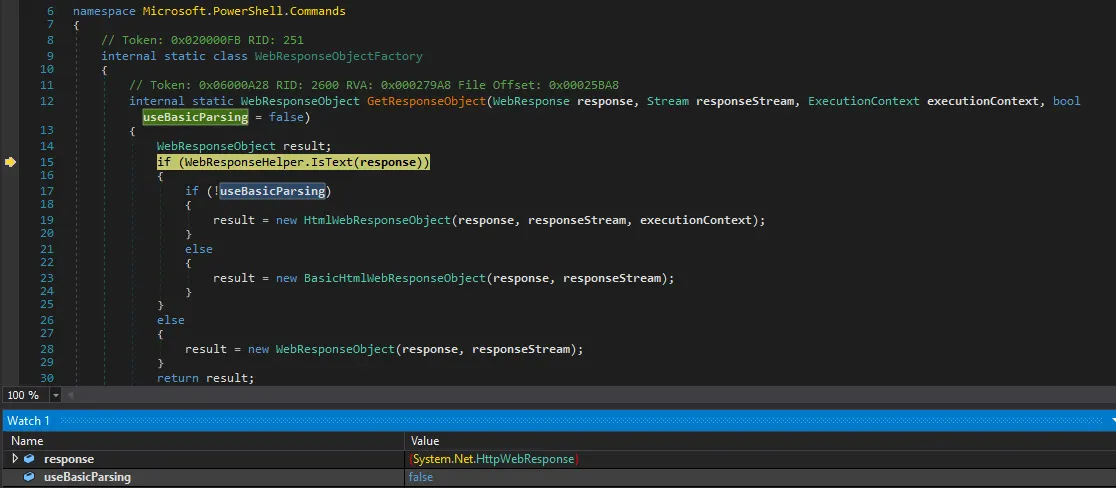Click BasicHtmlWebResponseObject on line 23
Image resolution: width=1116 pixels, height=488 pixels.
click(395, 278)
